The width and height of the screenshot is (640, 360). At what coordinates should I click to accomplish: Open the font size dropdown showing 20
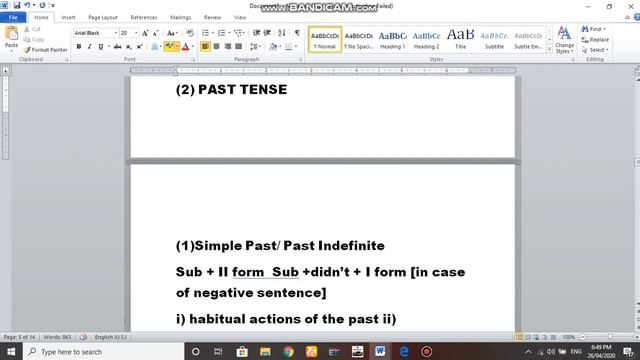coord(136,33)
